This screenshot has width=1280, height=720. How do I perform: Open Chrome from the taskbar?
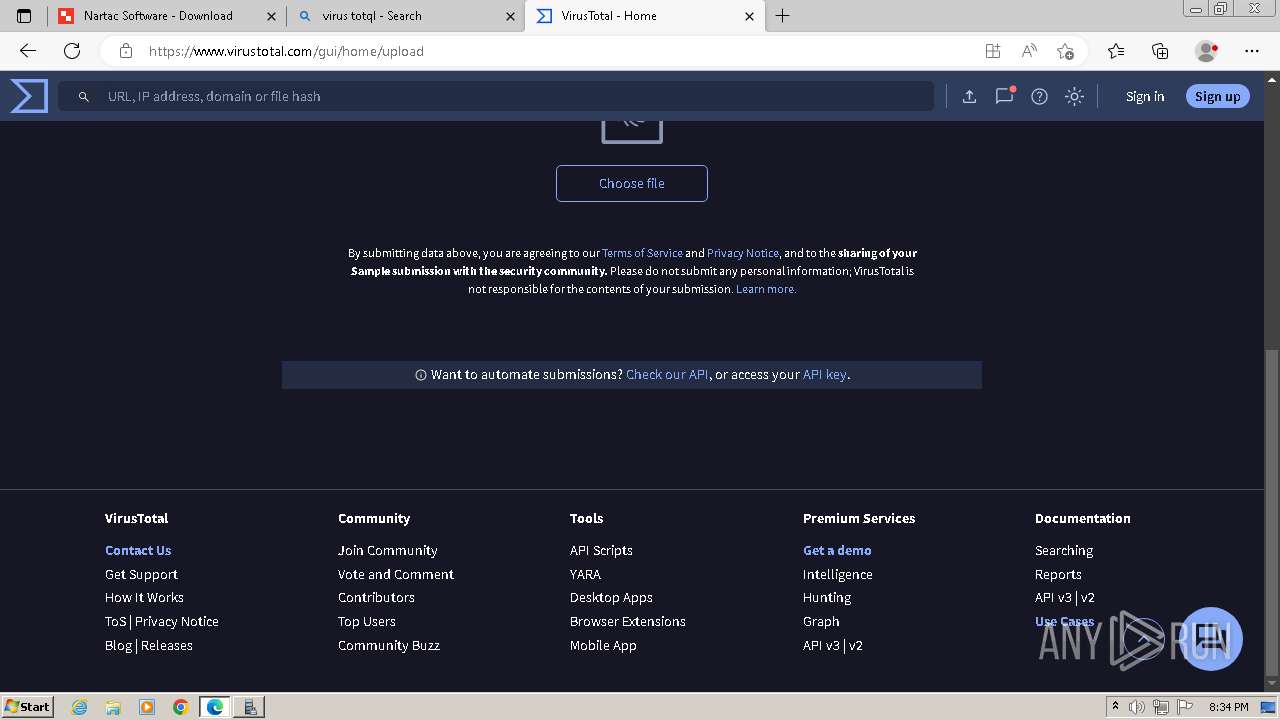coord(180,706)
